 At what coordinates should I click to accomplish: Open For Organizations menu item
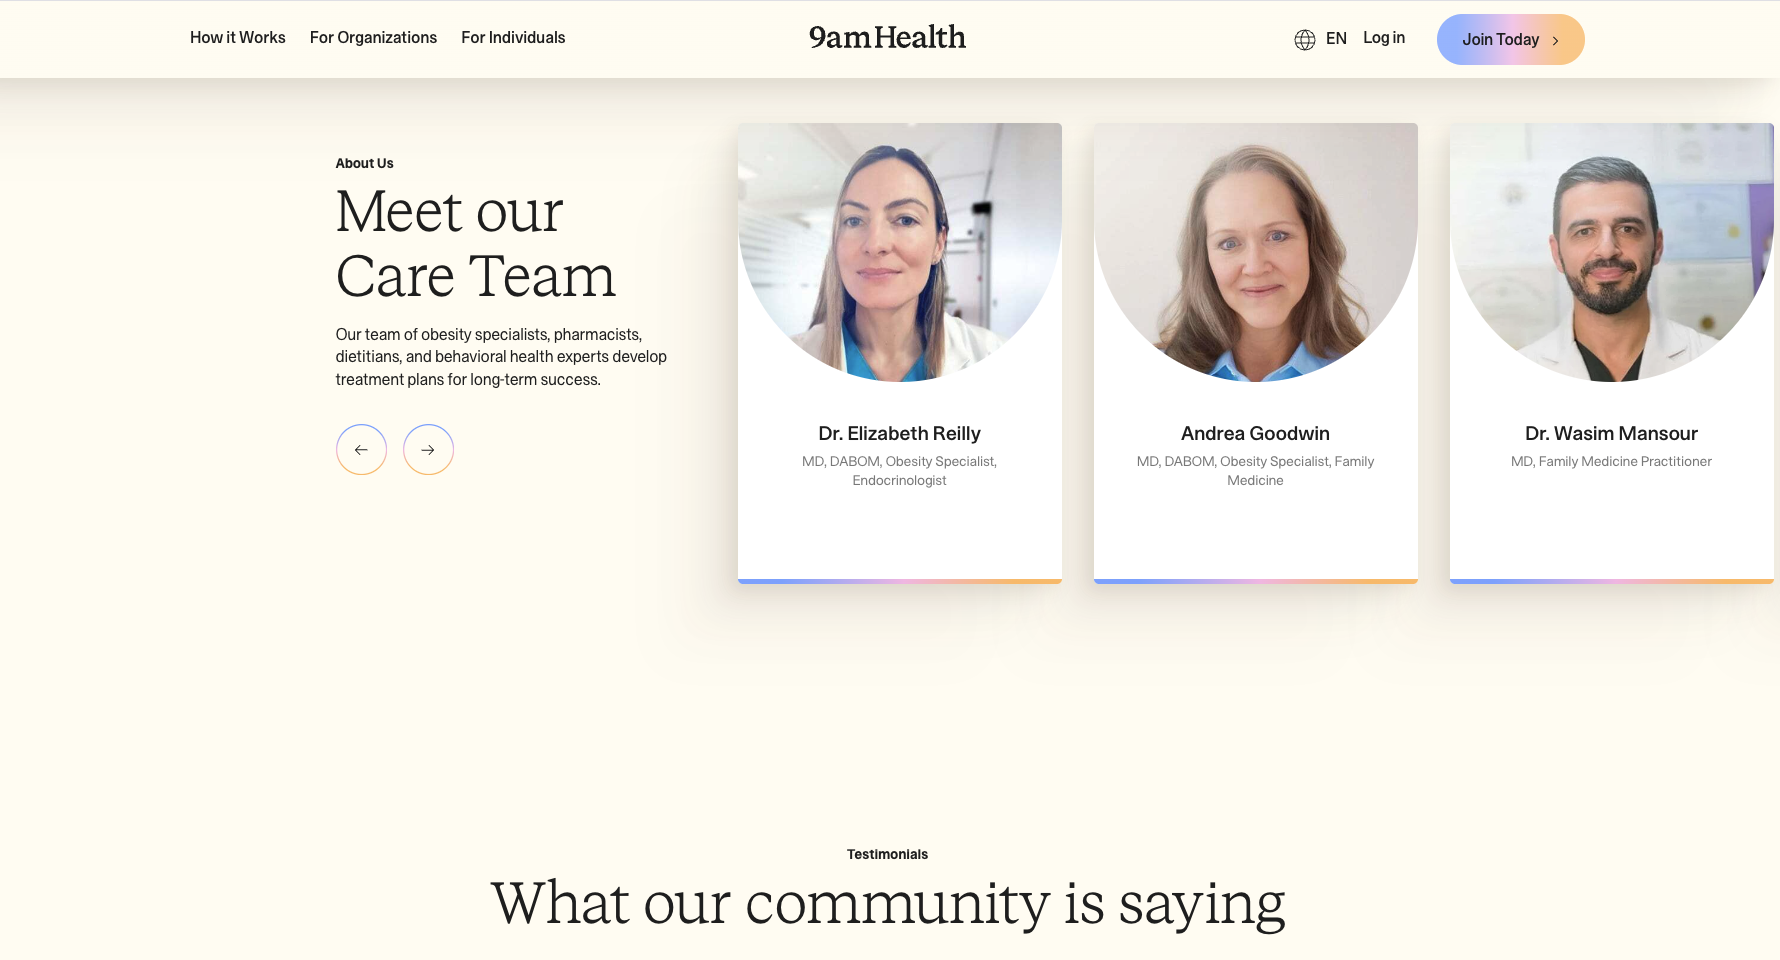click(373, 38)
